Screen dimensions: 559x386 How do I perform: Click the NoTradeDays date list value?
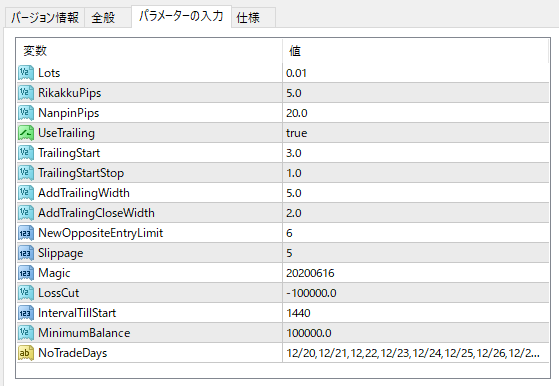(x=416, y=352)
